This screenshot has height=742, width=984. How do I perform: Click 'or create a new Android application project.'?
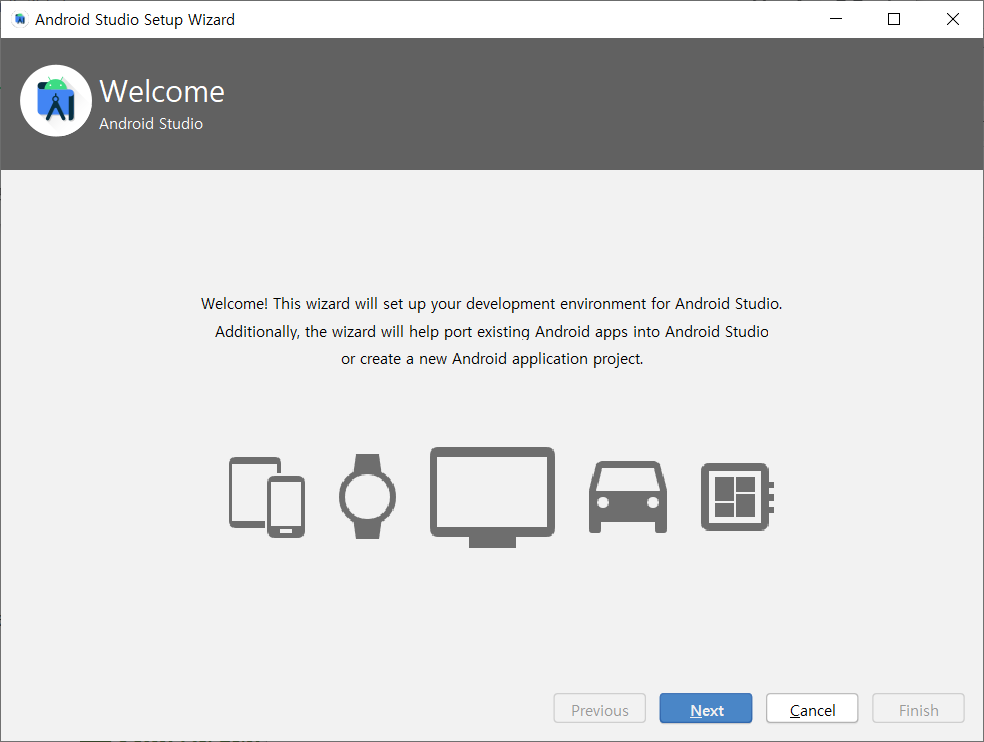(x=492, y=359)
